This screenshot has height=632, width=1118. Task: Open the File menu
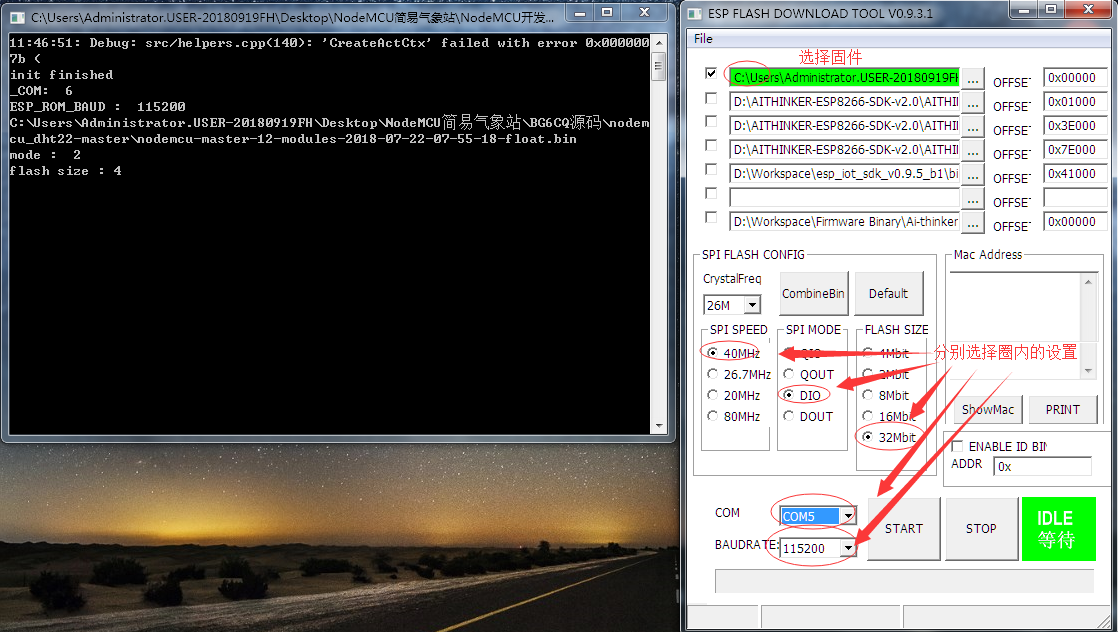tap(703, 38)
